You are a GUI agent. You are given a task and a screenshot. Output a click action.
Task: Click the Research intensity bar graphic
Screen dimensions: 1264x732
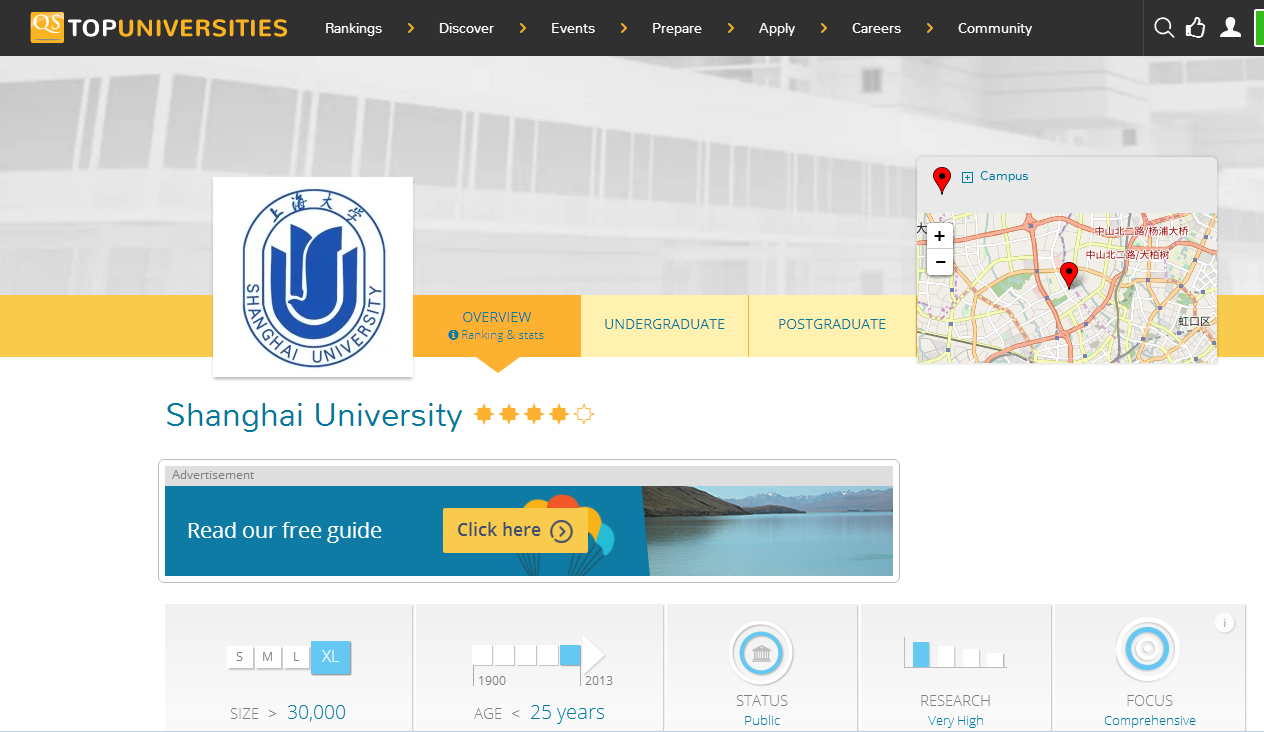click(955, 652)
